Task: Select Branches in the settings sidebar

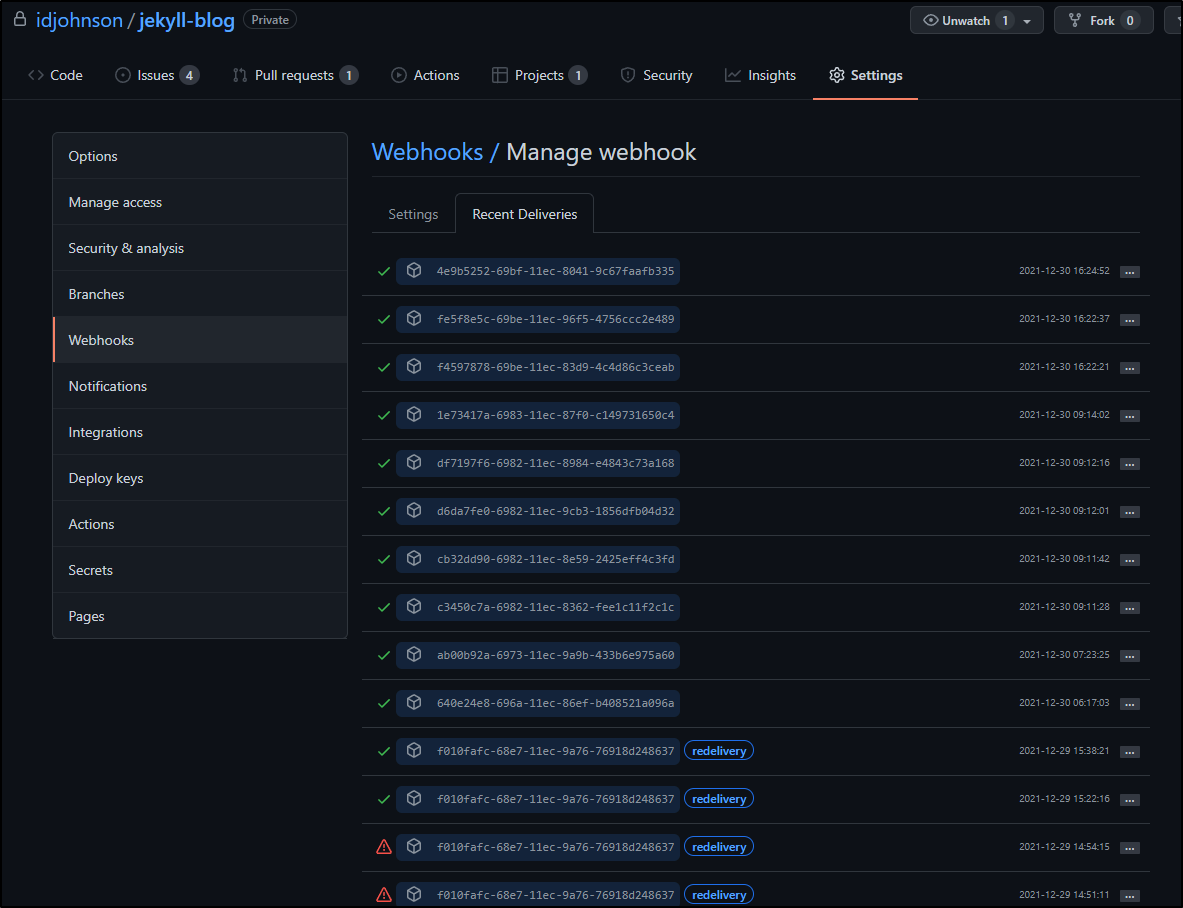Action: pyautogui.click(x=200, y=294)
